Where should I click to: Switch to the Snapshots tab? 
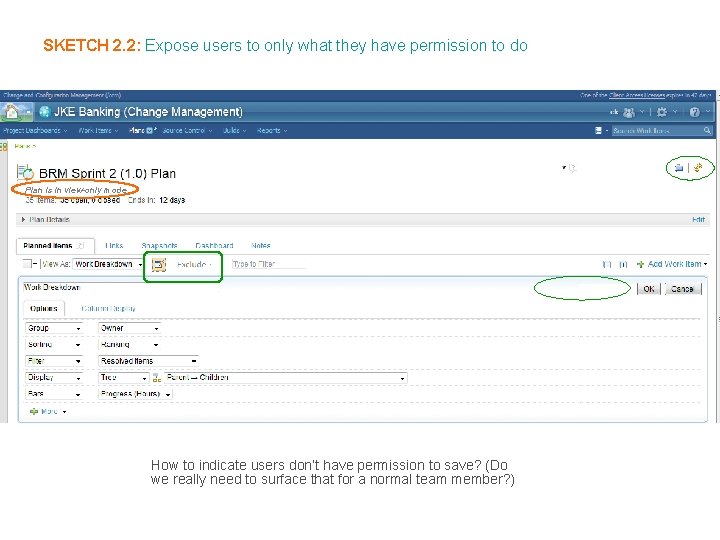(159, 246)
